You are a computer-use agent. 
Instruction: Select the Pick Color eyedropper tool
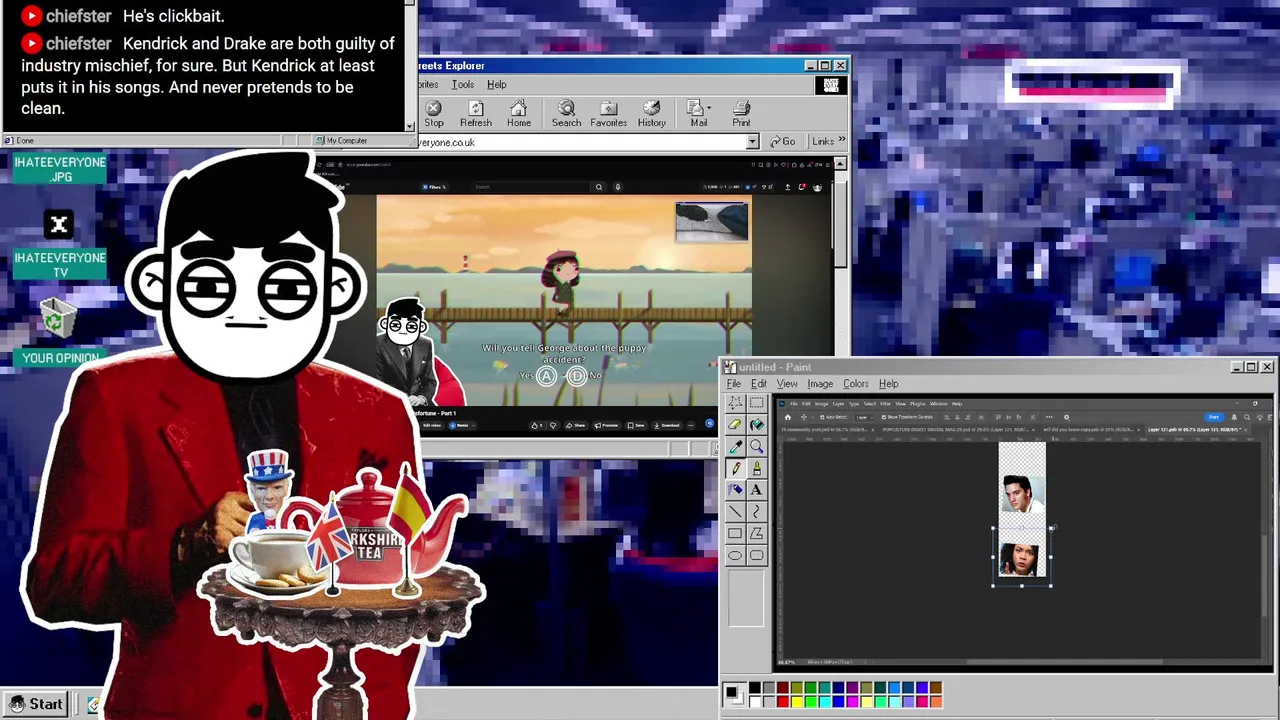click(735, 447)
